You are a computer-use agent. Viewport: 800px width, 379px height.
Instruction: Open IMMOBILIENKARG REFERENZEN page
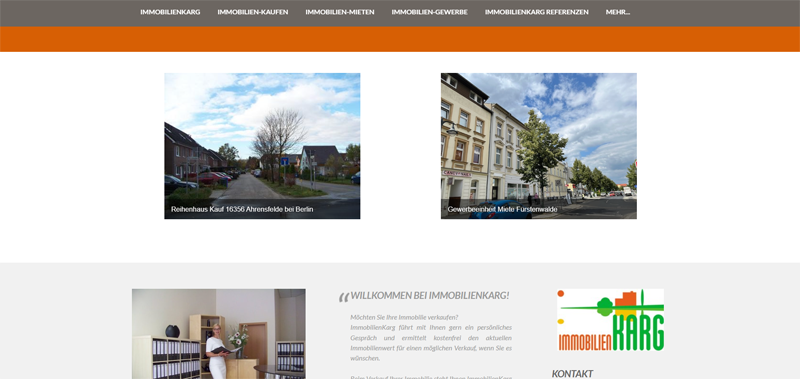537,12
